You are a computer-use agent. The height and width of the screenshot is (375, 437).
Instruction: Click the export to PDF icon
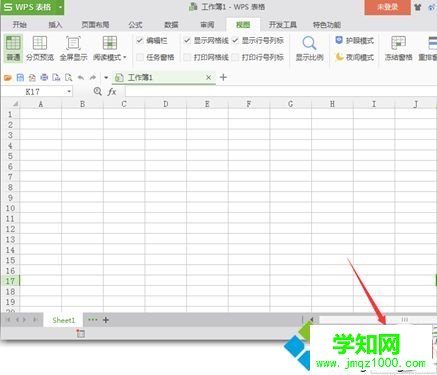[x=32, y=78]
